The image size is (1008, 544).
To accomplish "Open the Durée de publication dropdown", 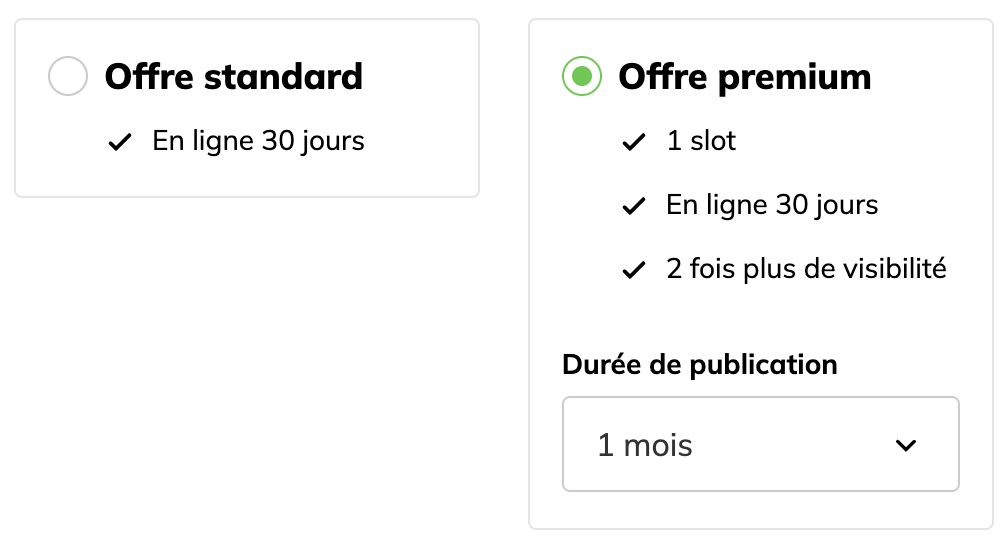I will click(760, 445).
